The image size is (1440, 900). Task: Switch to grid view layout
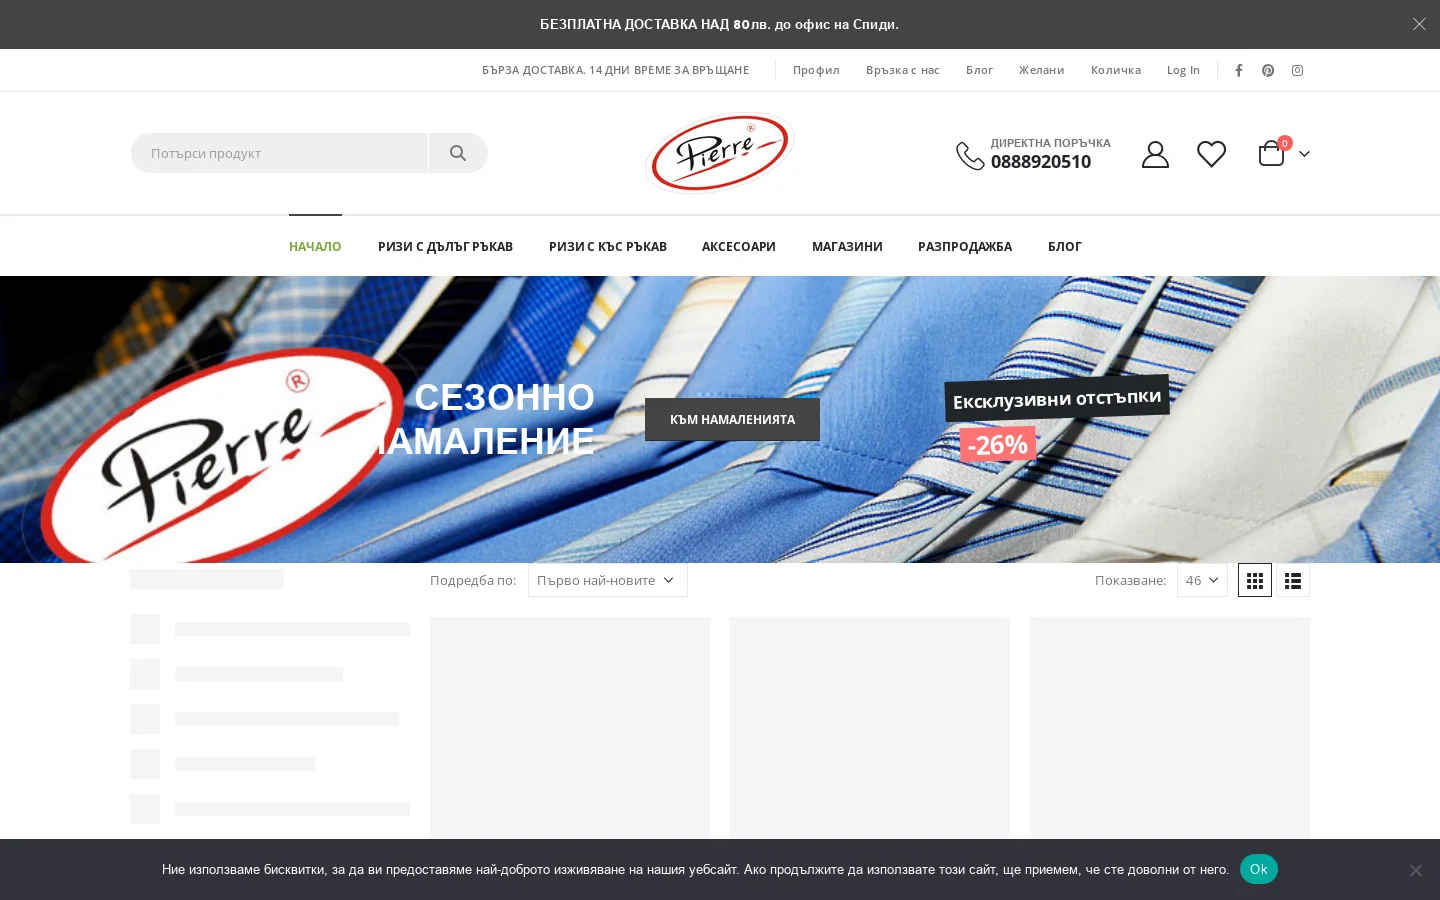(x=1255, y=580)
